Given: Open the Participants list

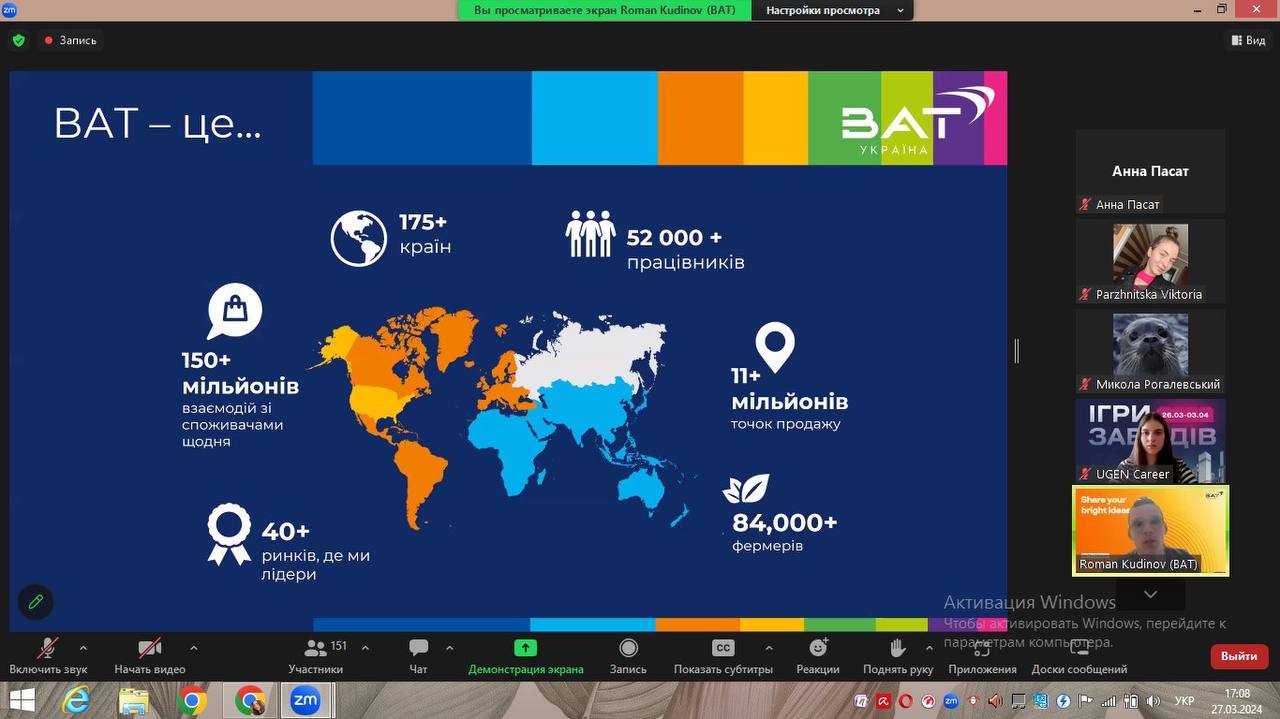Looking at the screenshot, I should click(x=316, y=648).
